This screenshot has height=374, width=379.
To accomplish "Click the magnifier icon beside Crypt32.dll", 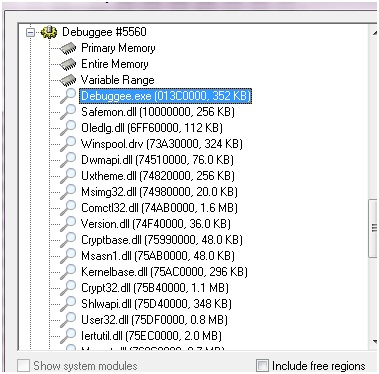I will [68, 288].
